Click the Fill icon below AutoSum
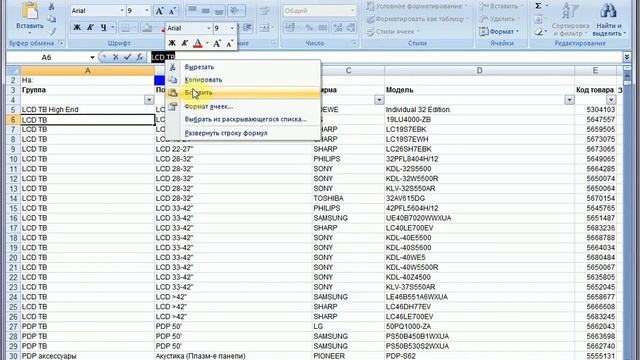The image size is (640, 360). pyautogui.click(x=538, y=19)
